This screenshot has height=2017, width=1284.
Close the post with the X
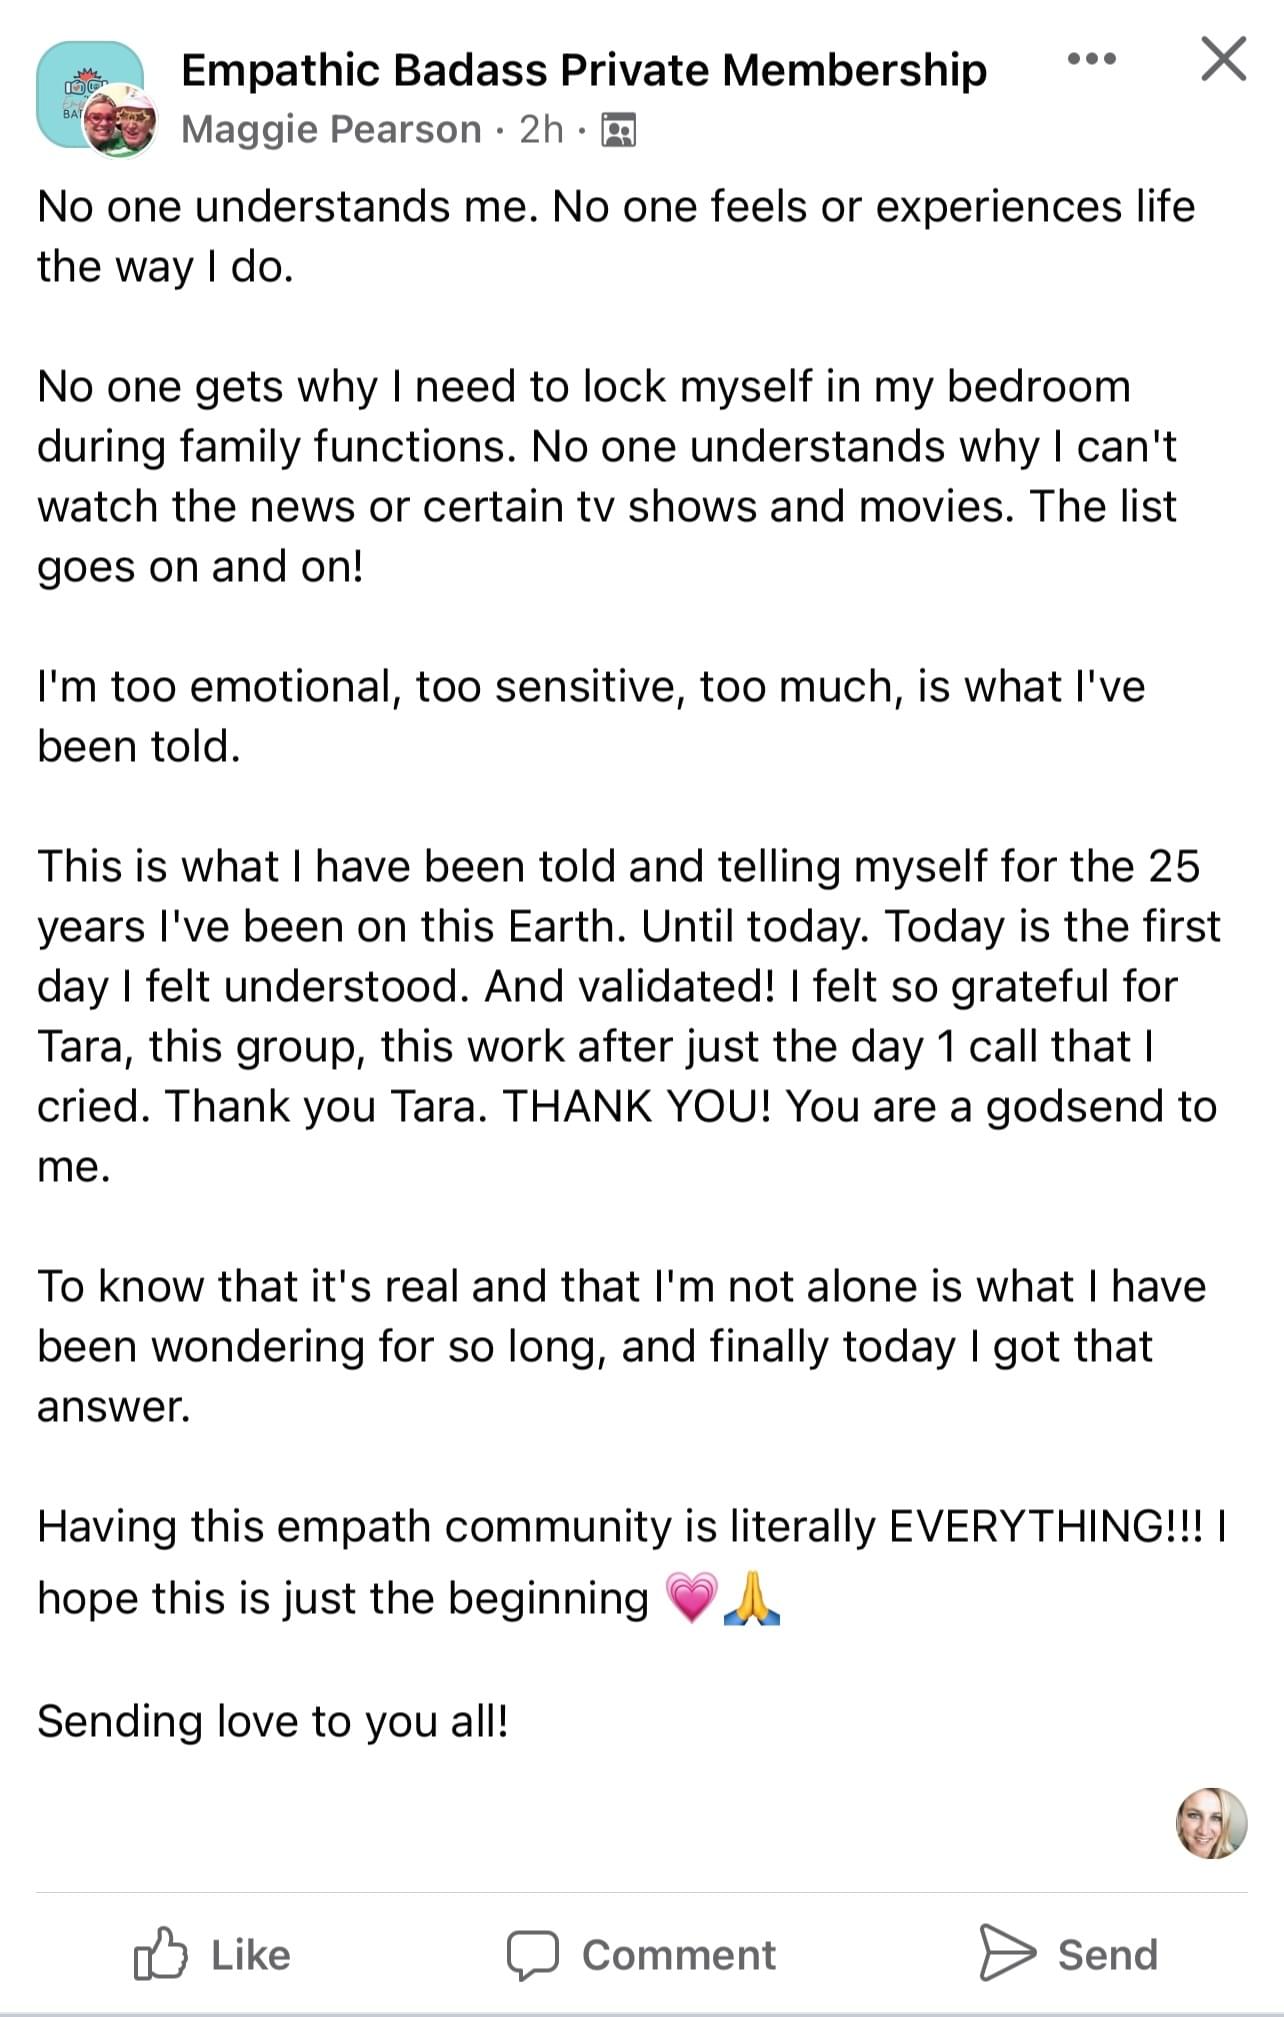tap(1223, 59)
